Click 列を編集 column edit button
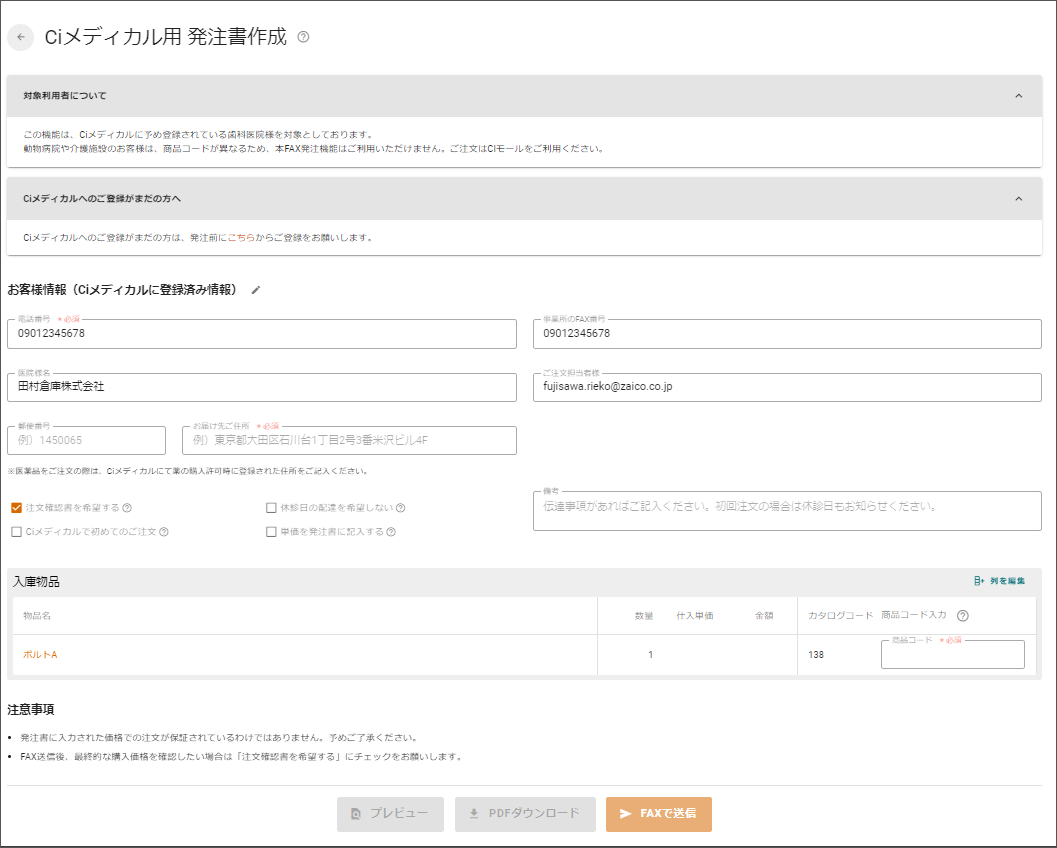The height and width of the screenshot is (848, 1057). pyautogui.click(x=1000, y=581)
